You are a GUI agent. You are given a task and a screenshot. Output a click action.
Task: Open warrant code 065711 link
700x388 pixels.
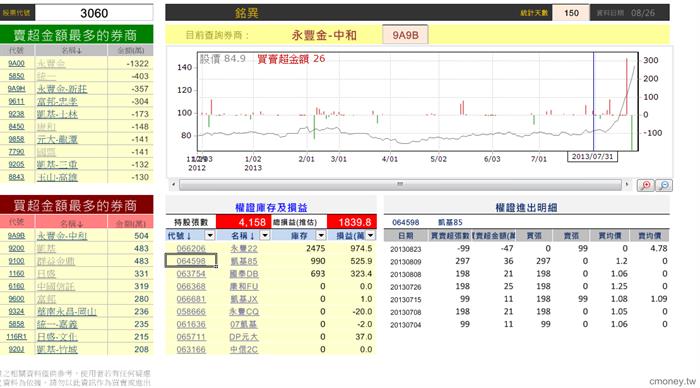tap(191, 337)
